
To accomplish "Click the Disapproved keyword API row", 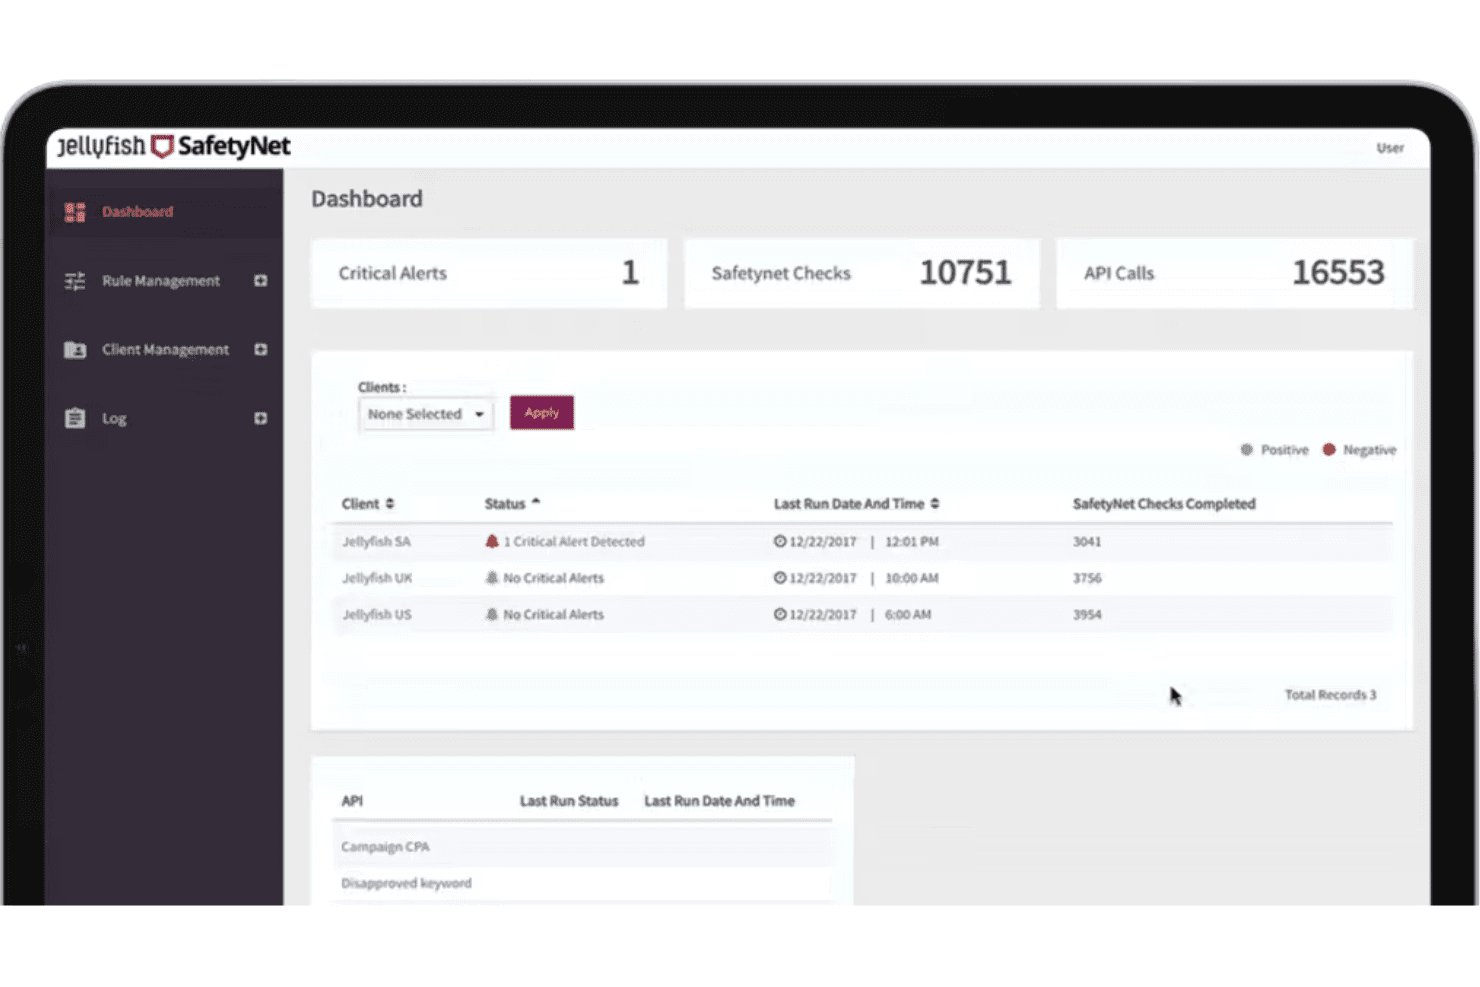I will (582, 884).
